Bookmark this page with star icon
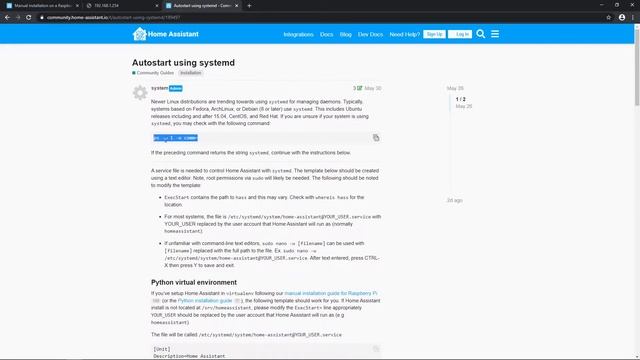Viewport: 640px width, 360px height. (x=609, y=17)
